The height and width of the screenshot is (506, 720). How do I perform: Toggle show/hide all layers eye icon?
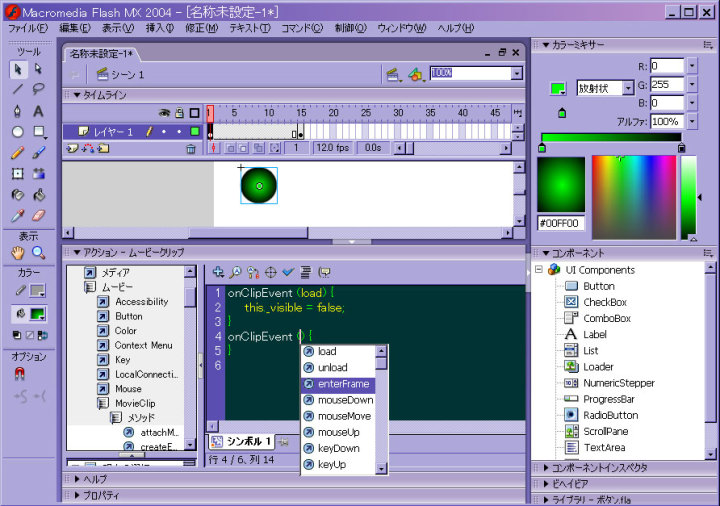point(164,113)
